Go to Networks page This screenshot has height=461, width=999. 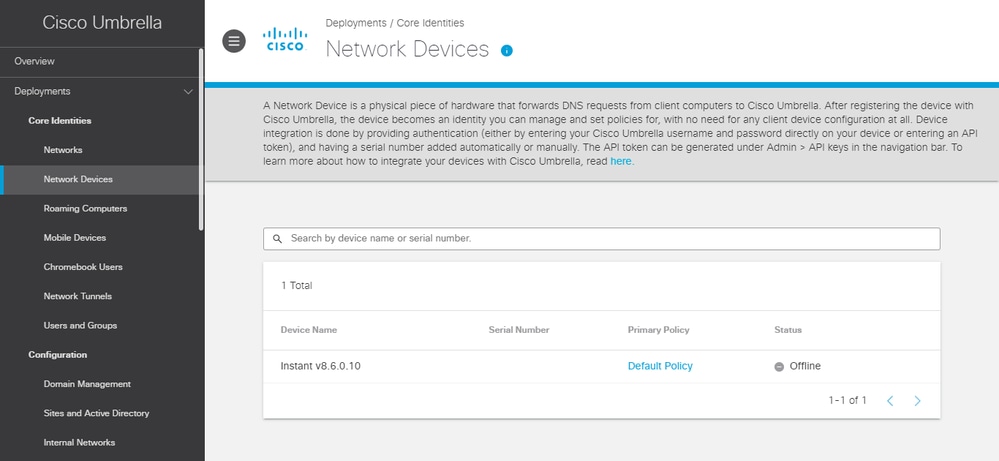click(63, 150)
